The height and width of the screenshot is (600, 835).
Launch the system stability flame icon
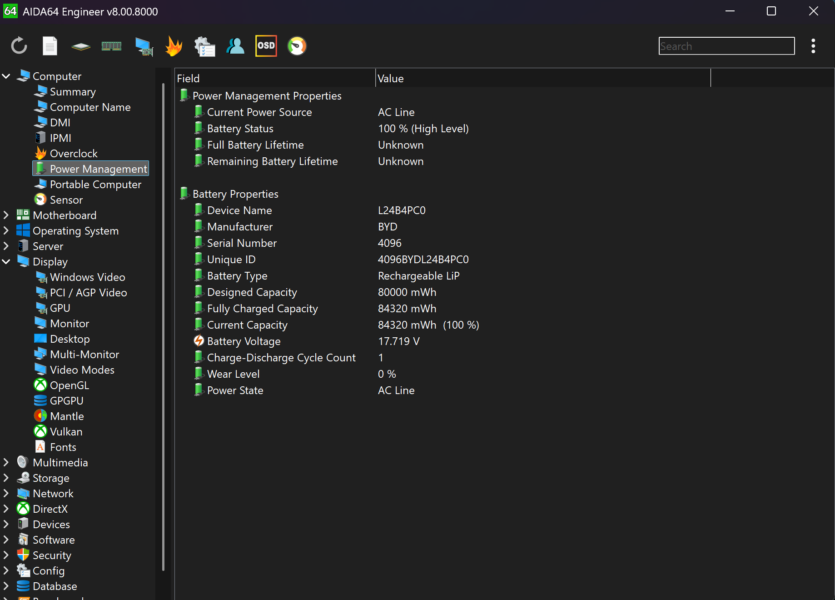coord(174,46)
